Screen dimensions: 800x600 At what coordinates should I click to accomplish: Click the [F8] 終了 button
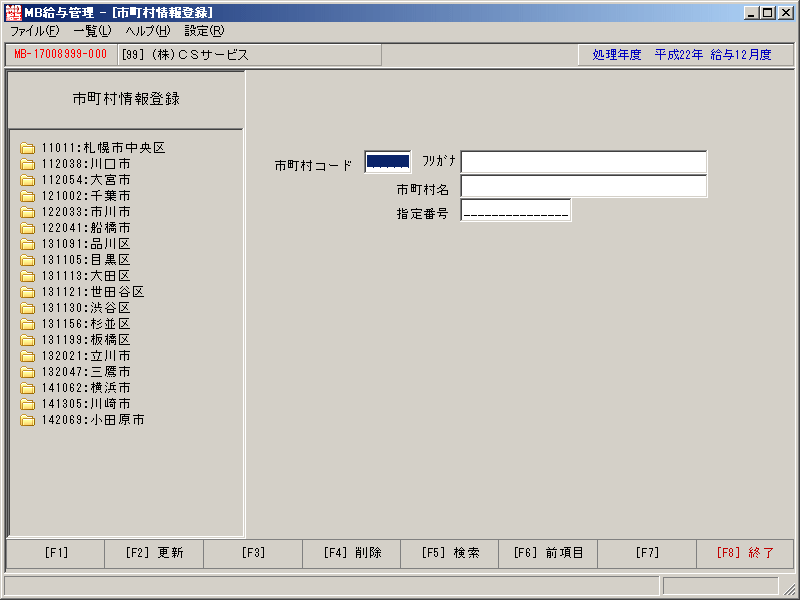click(745, 553)
